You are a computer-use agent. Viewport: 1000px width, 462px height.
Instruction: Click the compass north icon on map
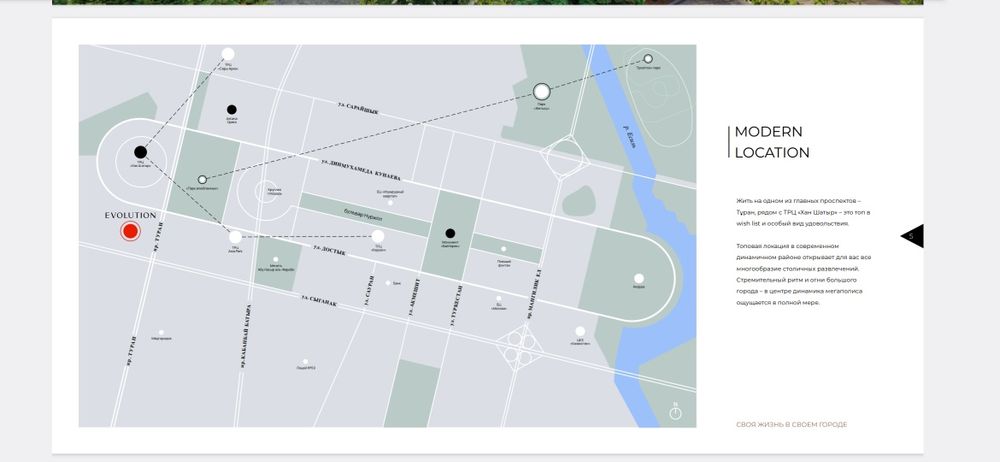675,412
